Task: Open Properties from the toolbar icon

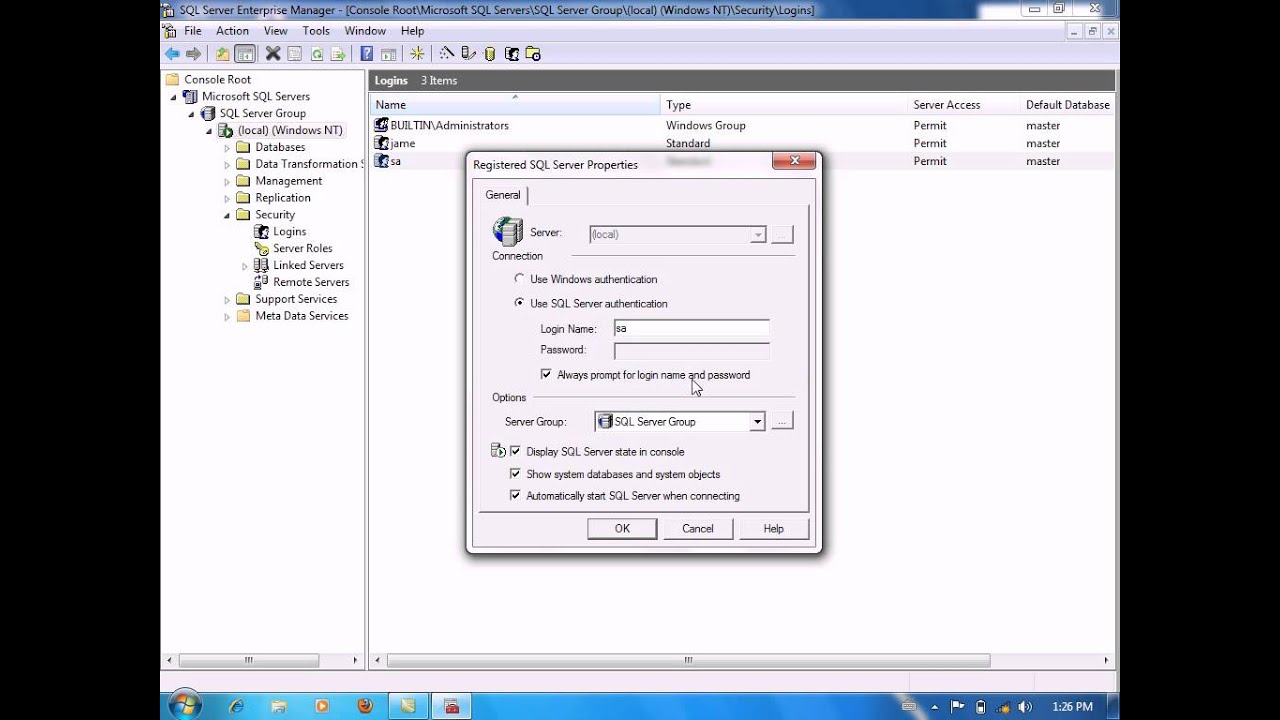Action: point(294,54)
